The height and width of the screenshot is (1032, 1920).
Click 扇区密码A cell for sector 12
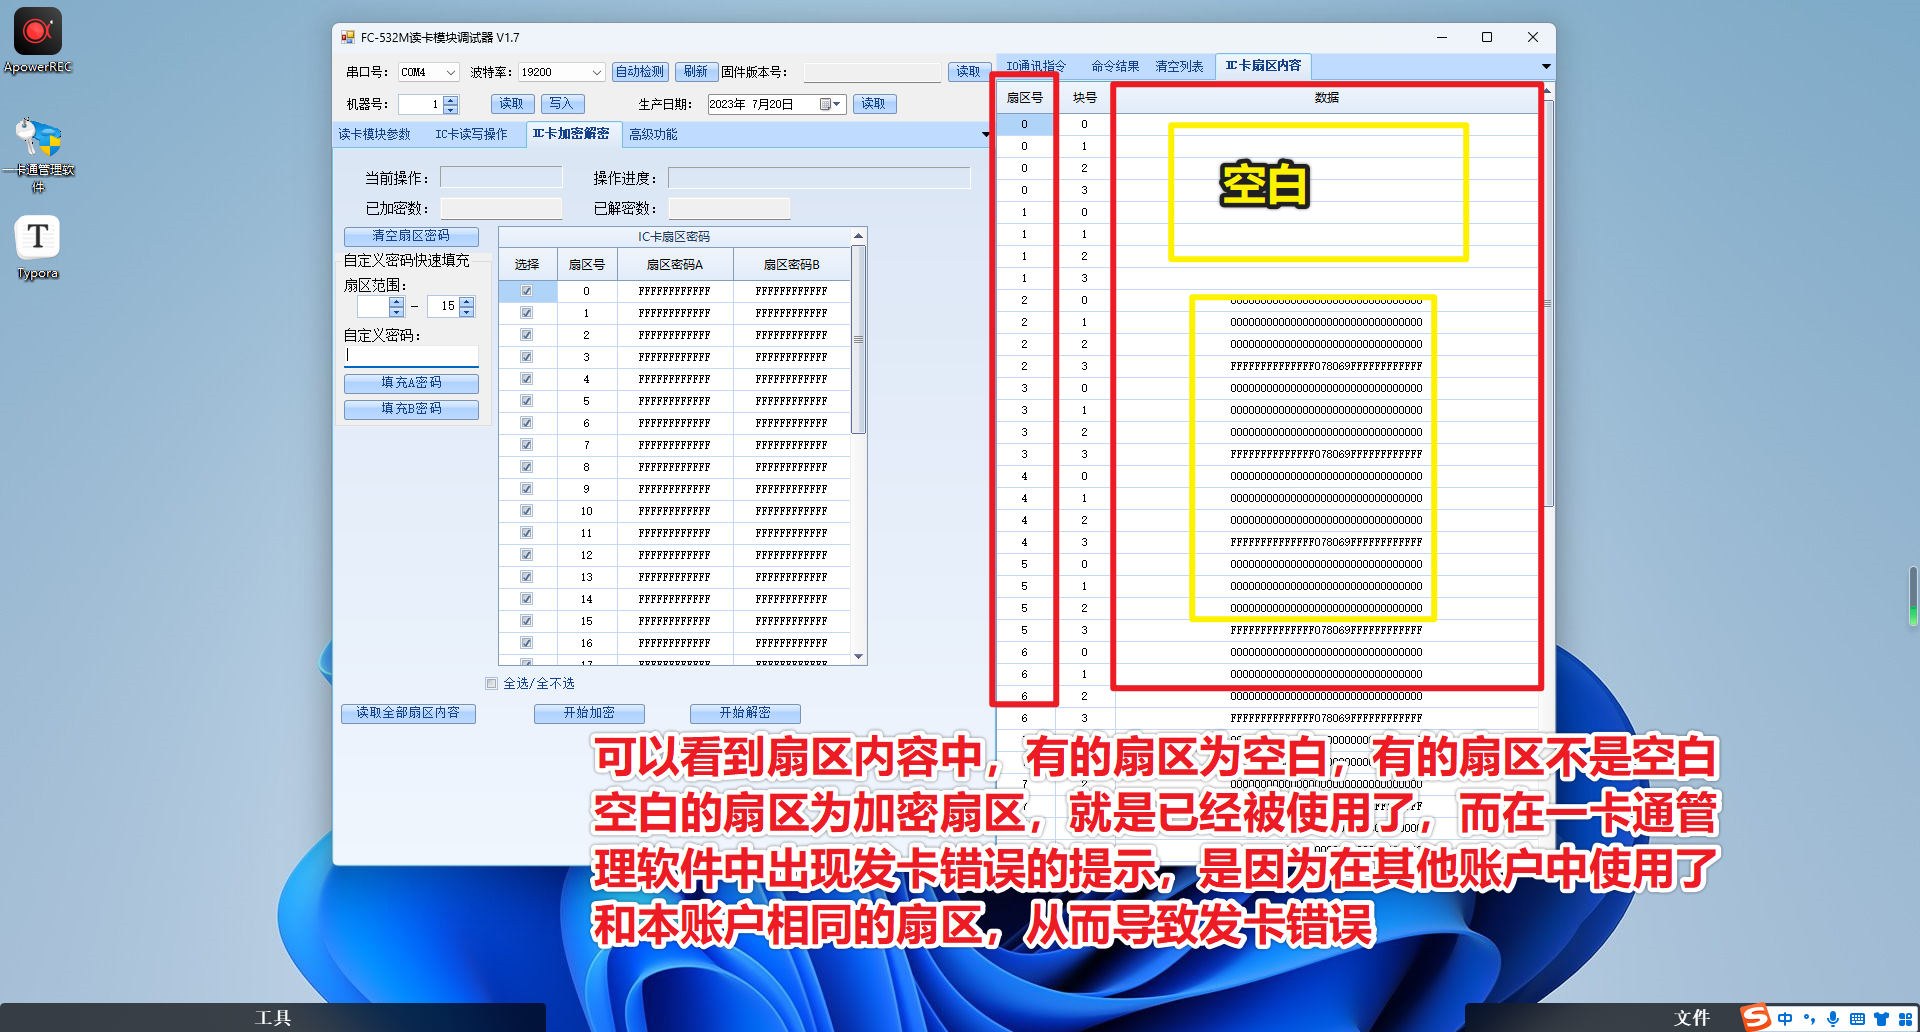pyautogui.click(x=675, y=555)
